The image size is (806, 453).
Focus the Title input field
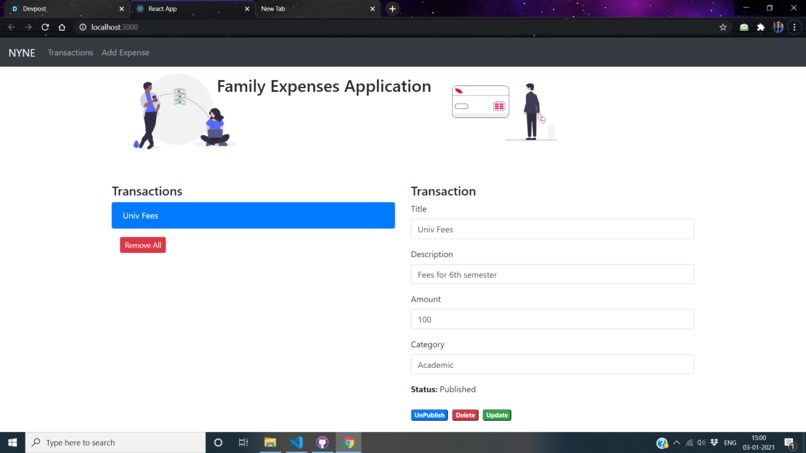[x=553, y=229]
